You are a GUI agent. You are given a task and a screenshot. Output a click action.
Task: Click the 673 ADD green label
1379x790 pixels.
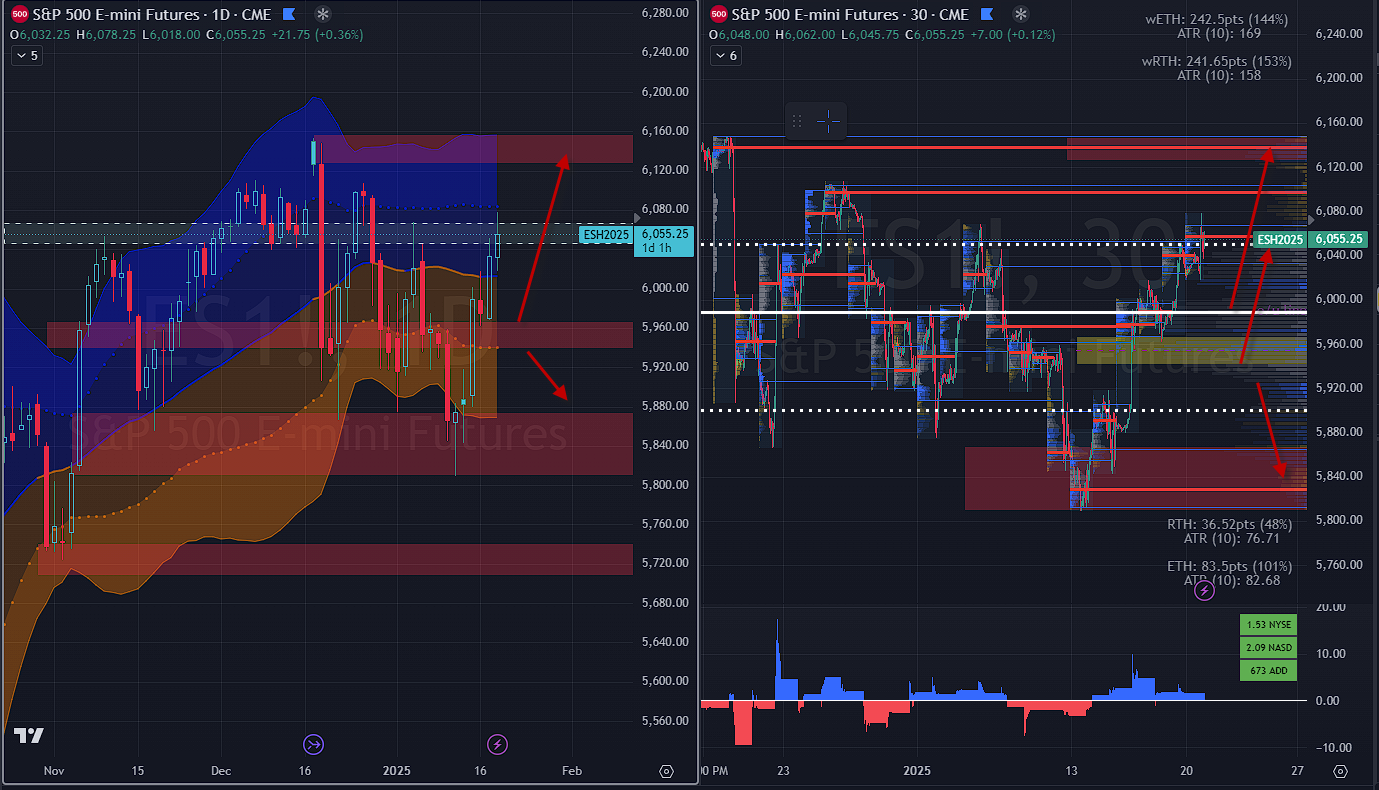(1268, 670)
